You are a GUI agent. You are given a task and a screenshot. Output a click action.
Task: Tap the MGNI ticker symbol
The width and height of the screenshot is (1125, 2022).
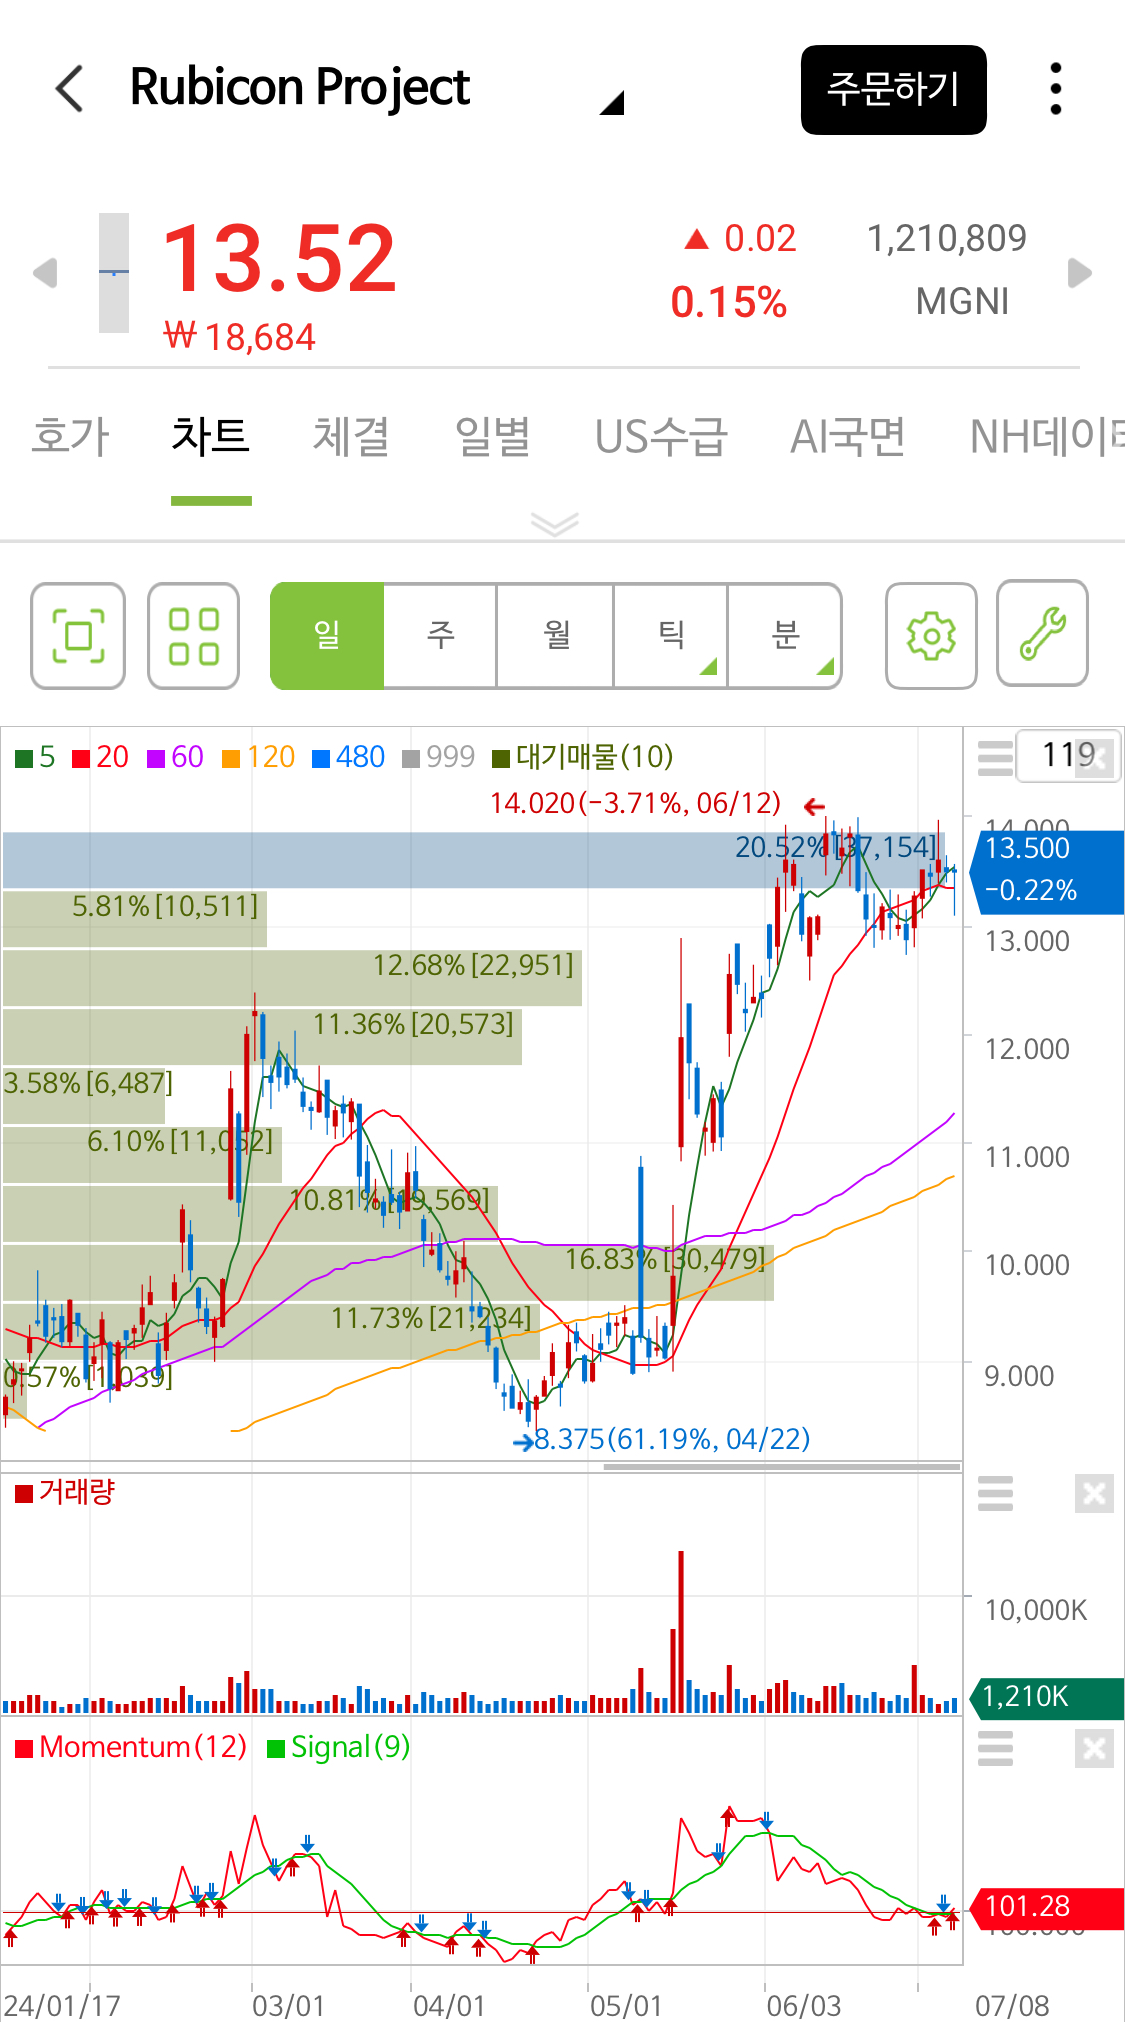962,302
